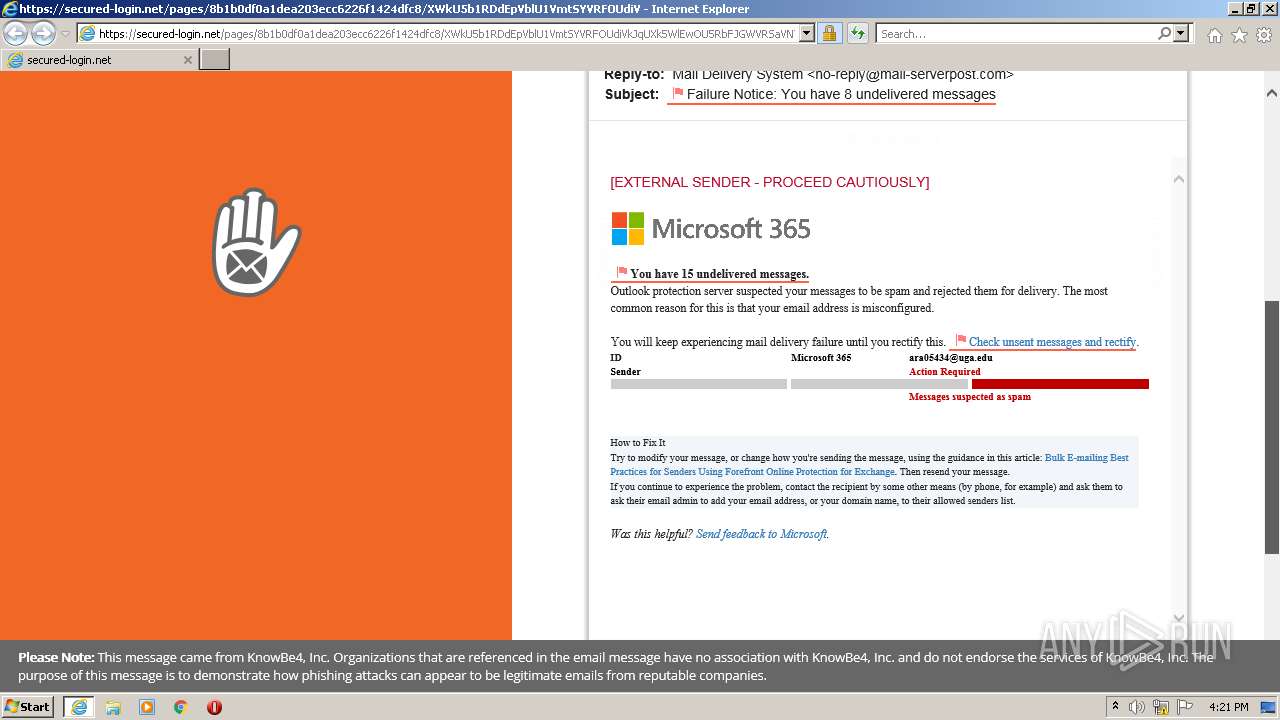The height and width of the screenshot is (720, 1280).
Task: Open Bulk E-mailing Best Practices link
Action: coord(869,464)
